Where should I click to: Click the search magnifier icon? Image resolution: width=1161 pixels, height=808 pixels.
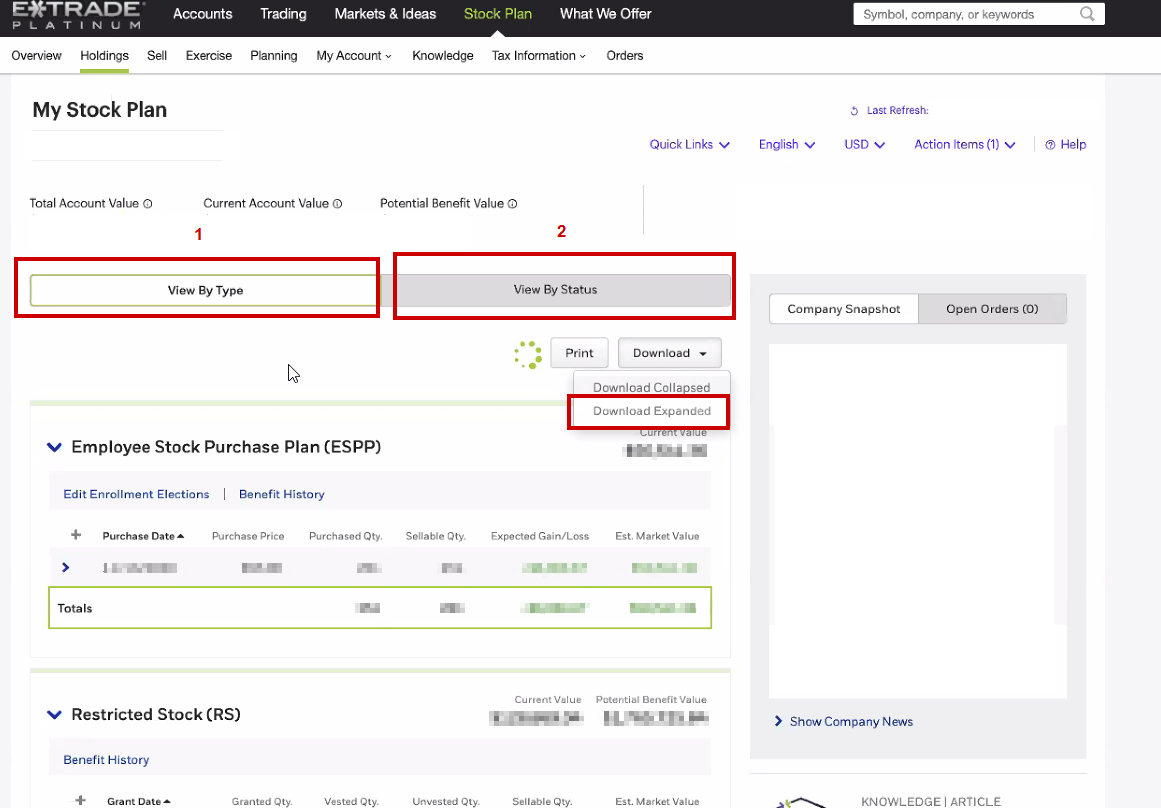point(1087,14)
